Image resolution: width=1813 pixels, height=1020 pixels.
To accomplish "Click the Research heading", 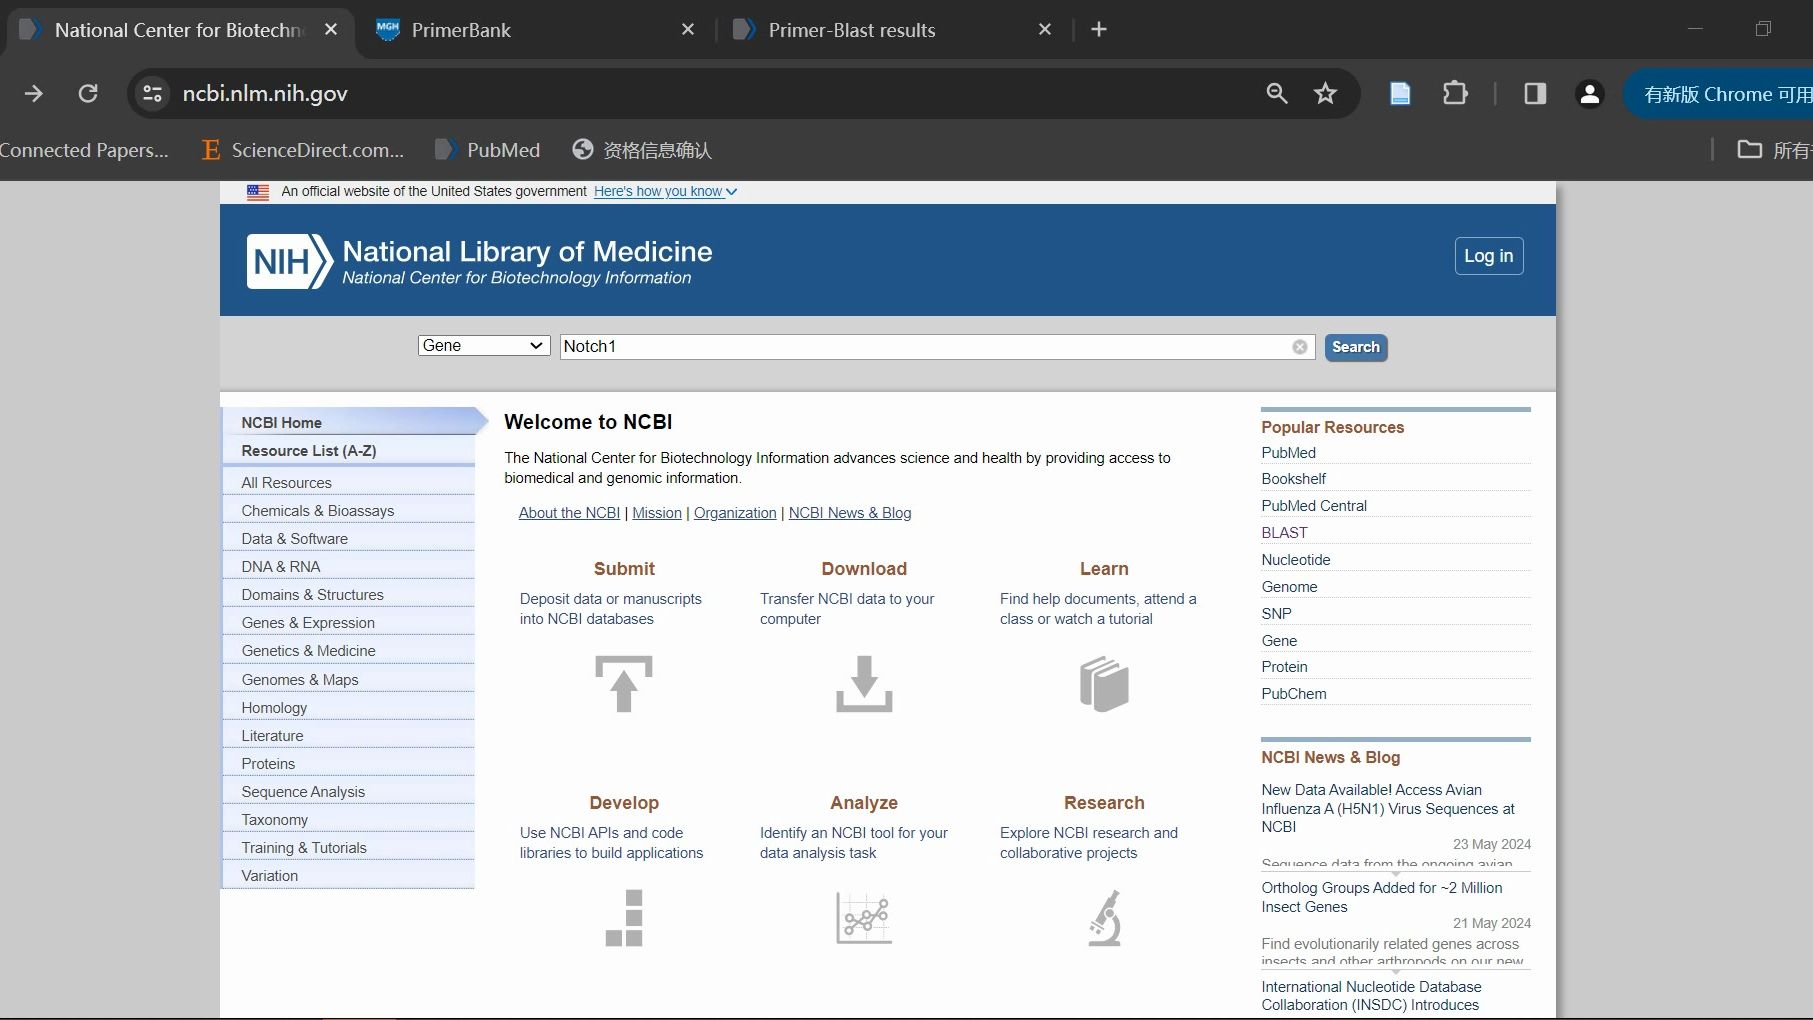I will tap(1104, 803).
